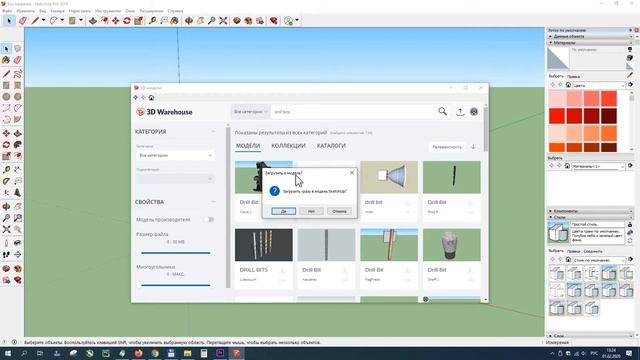
Task: Pick the Protractor tool in the left palette
Action: 6,181
